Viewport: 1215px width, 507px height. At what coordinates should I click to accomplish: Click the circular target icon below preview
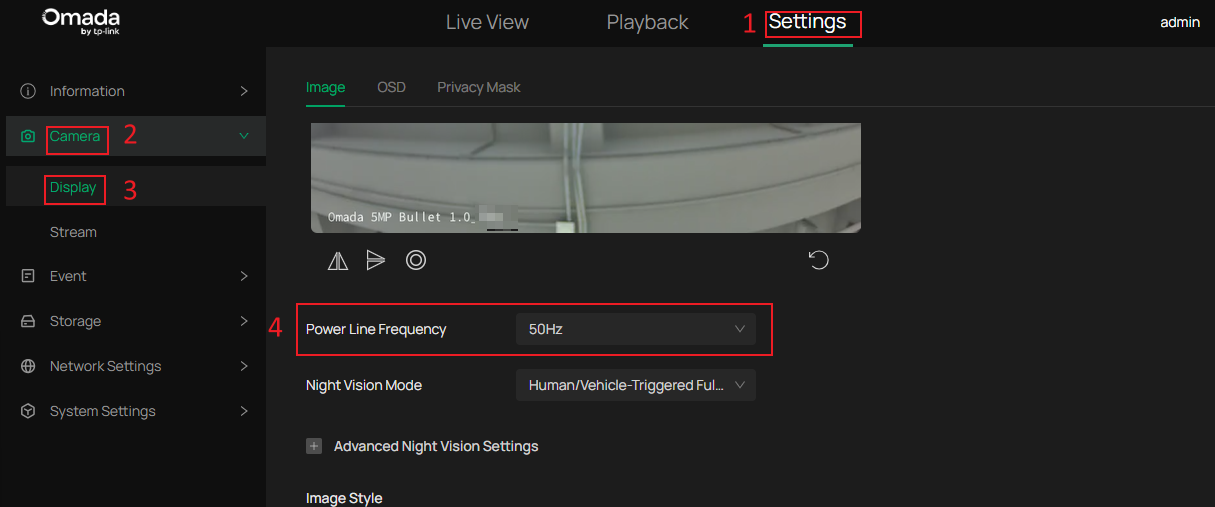tap(416, 260)
